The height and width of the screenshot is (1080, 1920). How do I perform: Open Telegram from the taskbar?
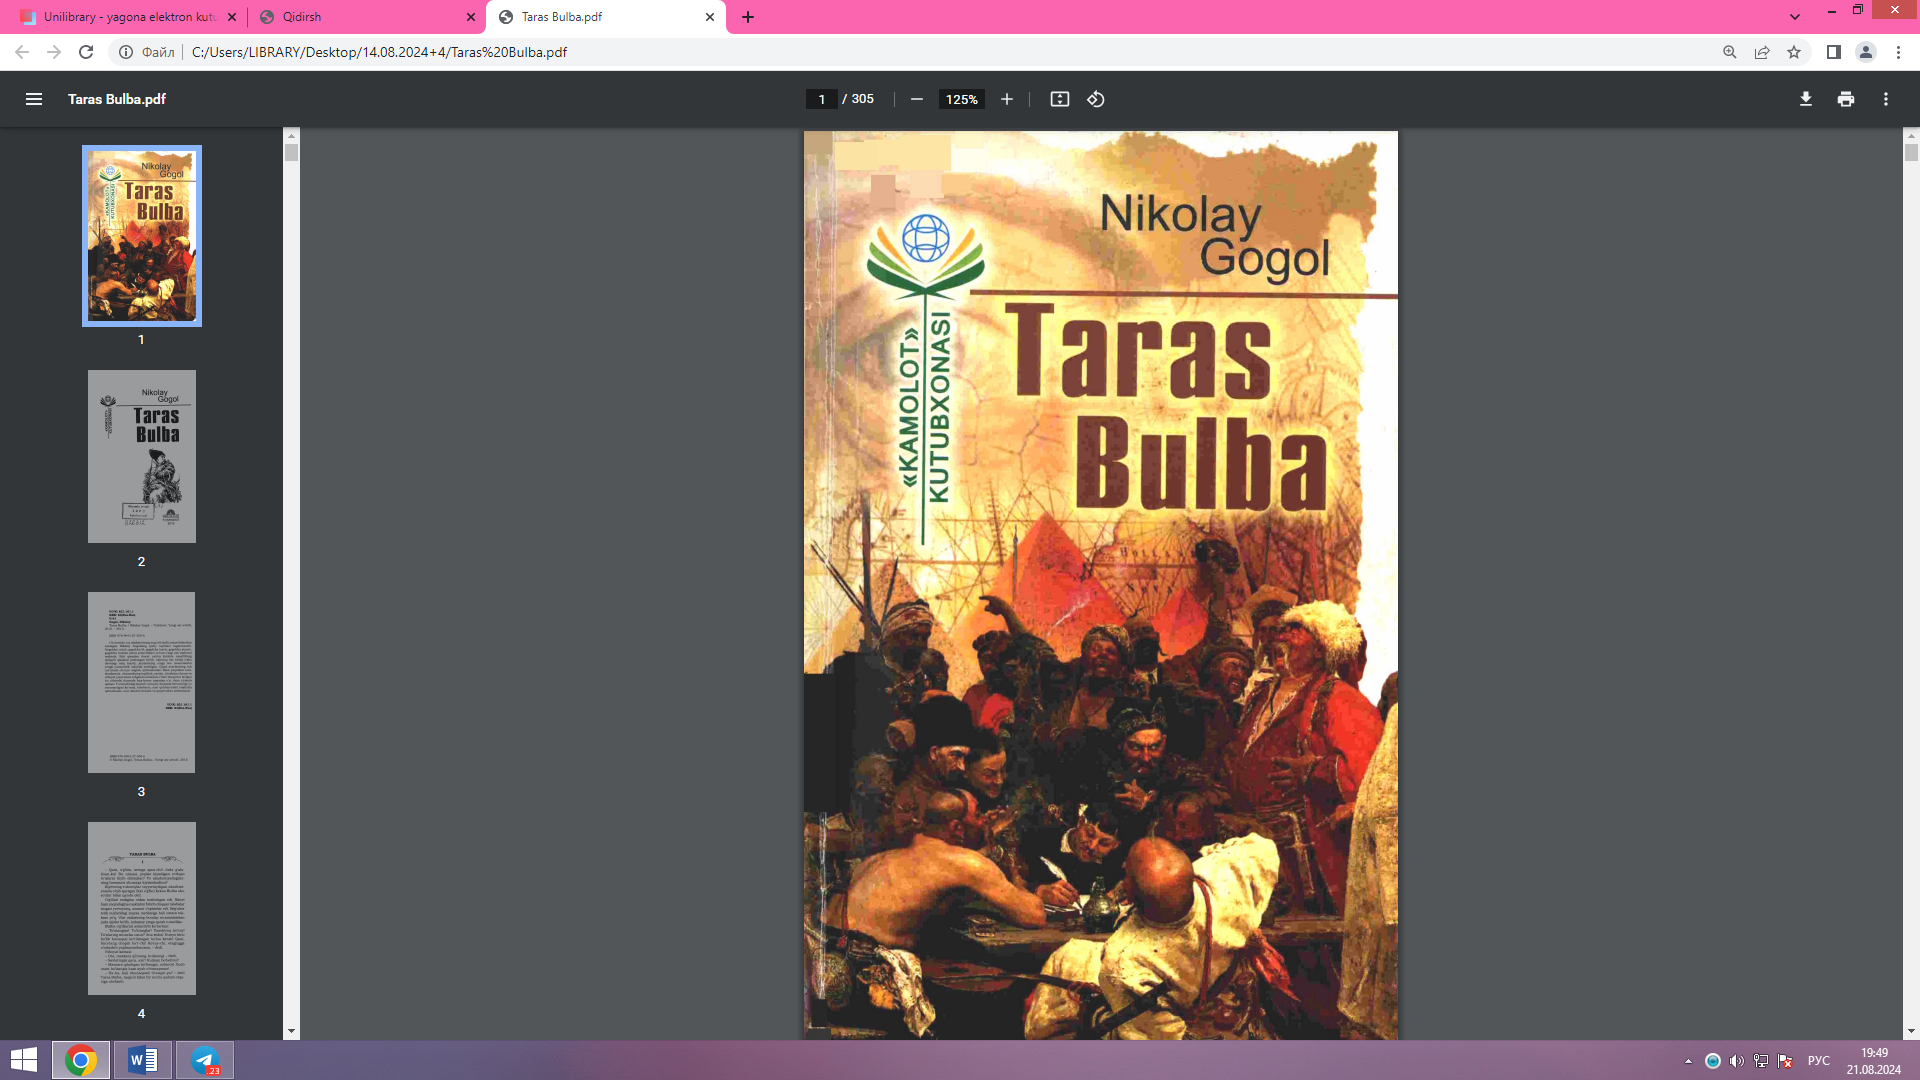205,1060
